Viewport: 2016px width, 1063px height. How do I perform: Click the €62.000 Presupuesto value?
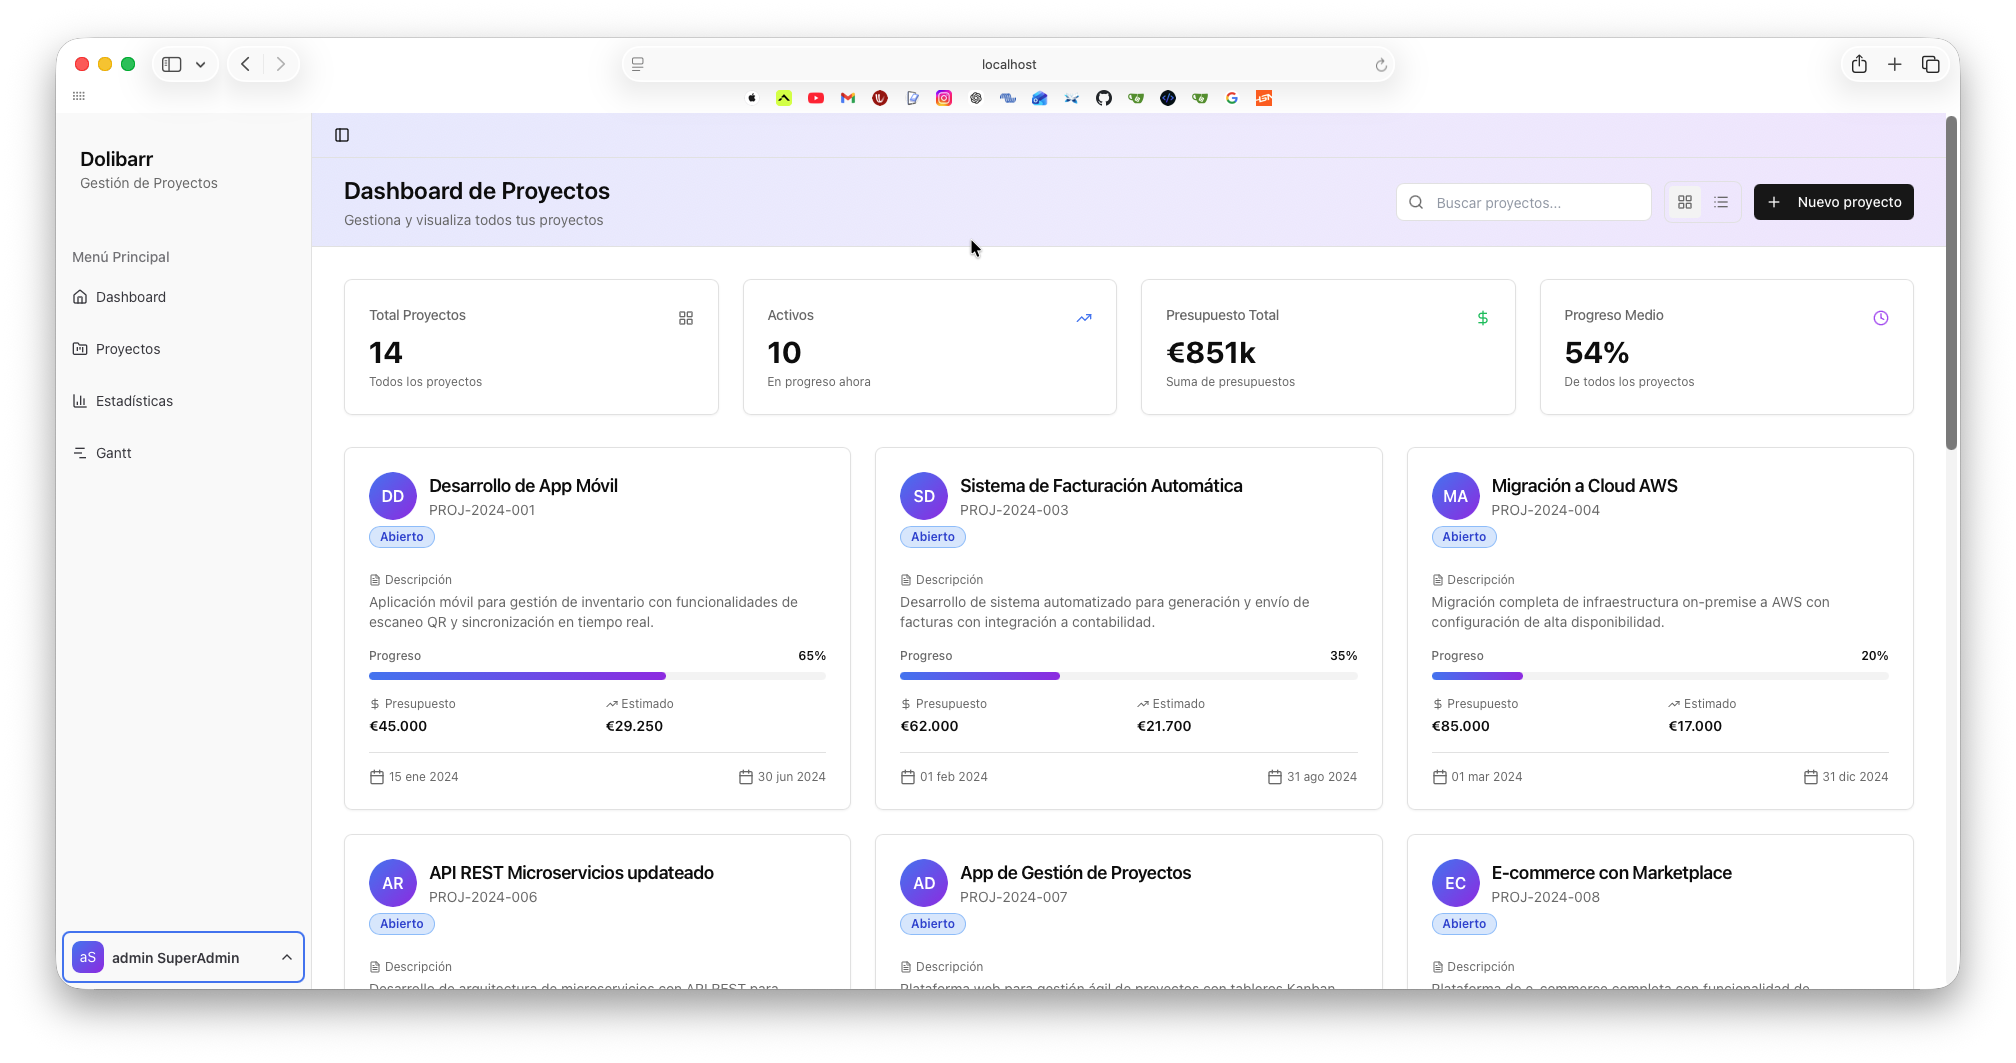click(x=929, y=726)
